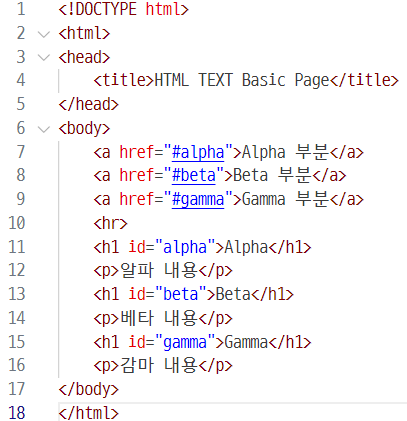Open the #gamma href link
This screenshot has height=421, width=407.
coord(198,200)
